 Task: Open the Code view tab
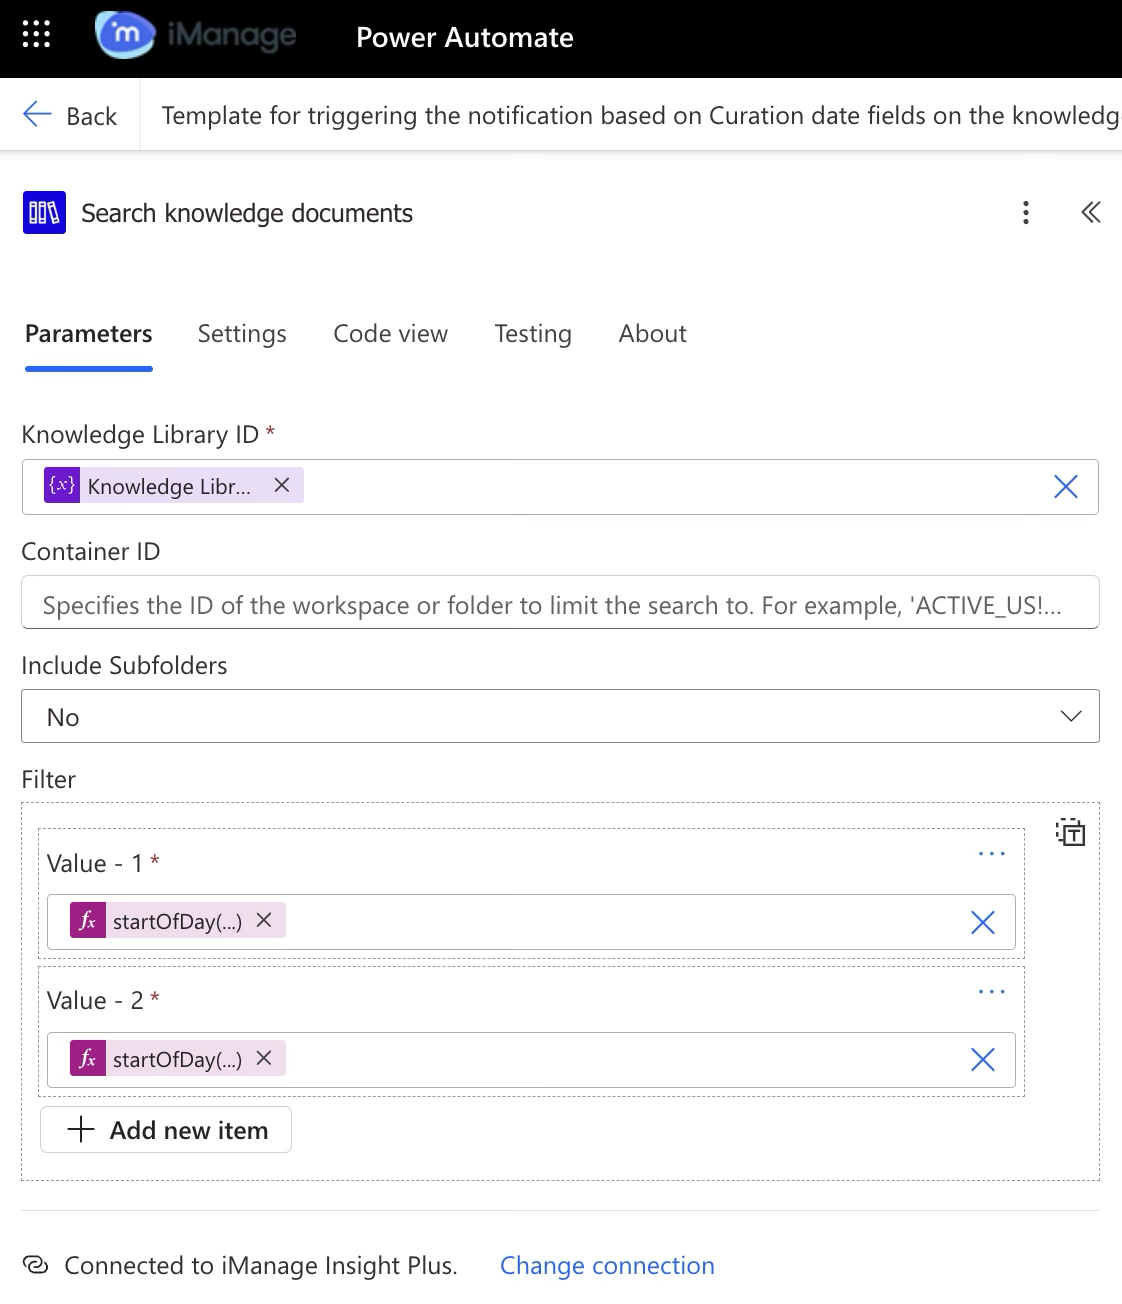tap(390, 334)
